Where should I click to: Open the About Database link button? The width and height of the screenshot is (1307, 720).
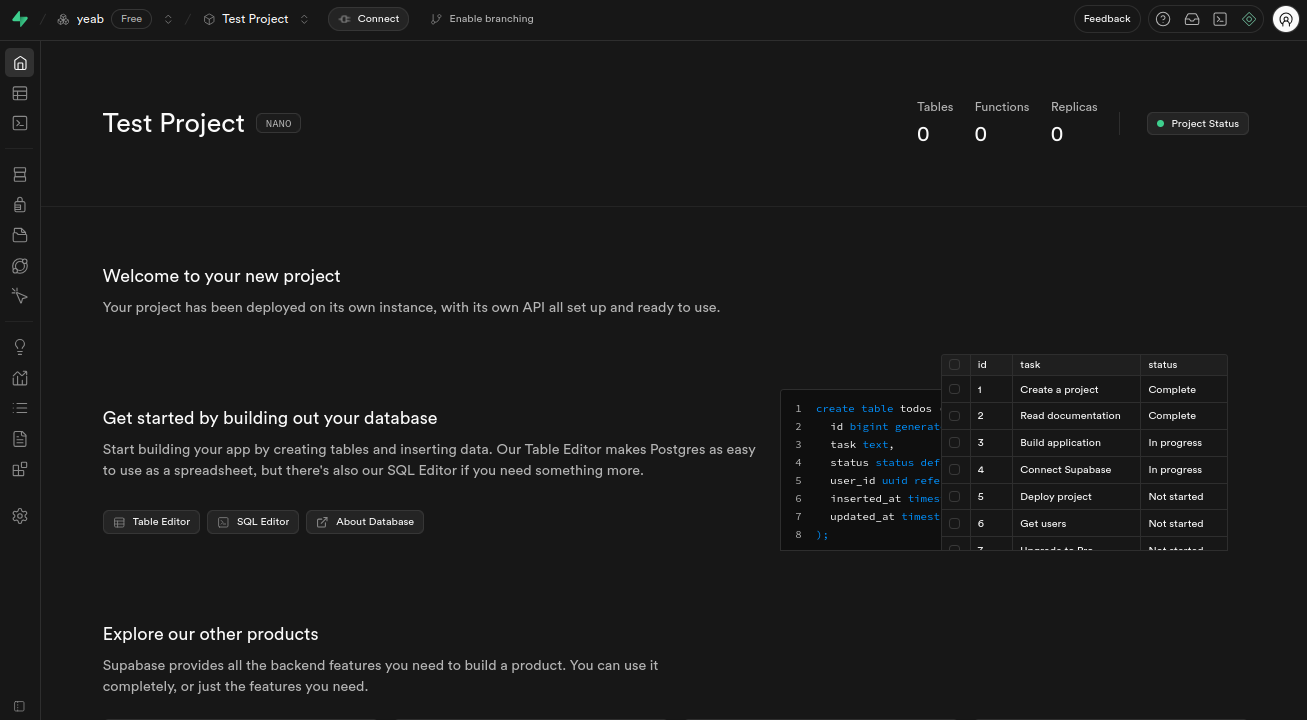(365, 522)
